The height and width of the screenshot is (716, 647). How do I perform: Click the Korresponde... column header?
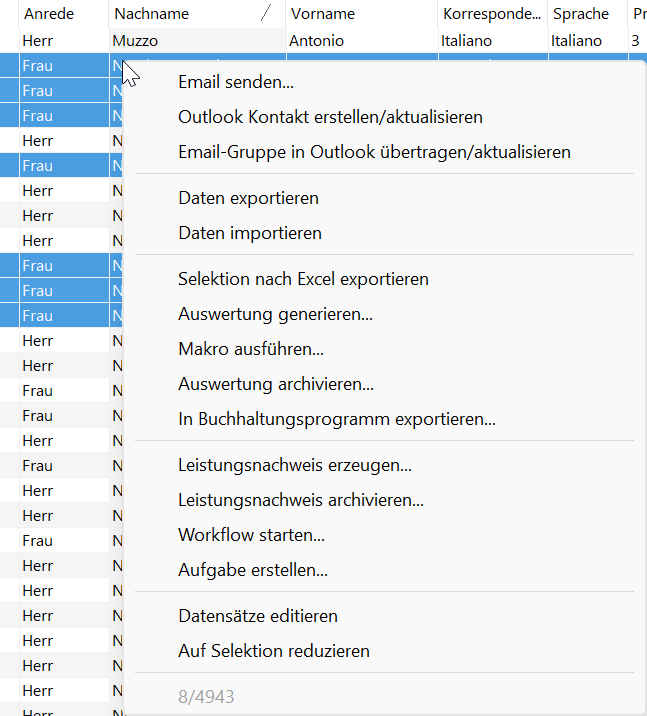(x=493, y=14)
